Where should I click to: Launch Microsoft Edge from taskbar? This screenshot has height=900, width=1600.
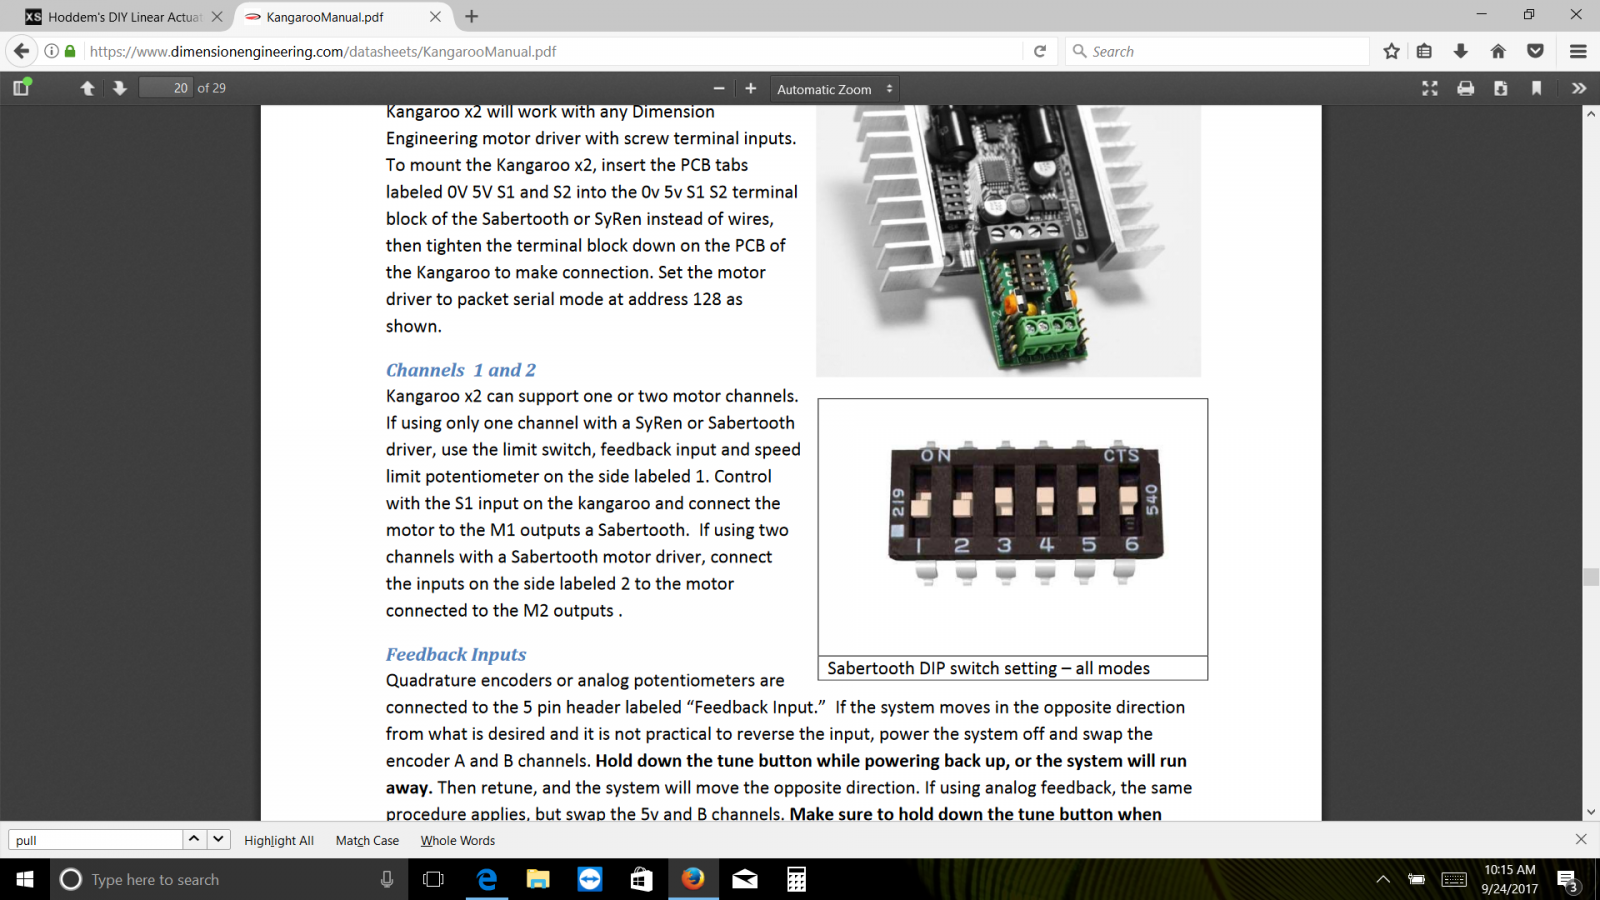487,879
